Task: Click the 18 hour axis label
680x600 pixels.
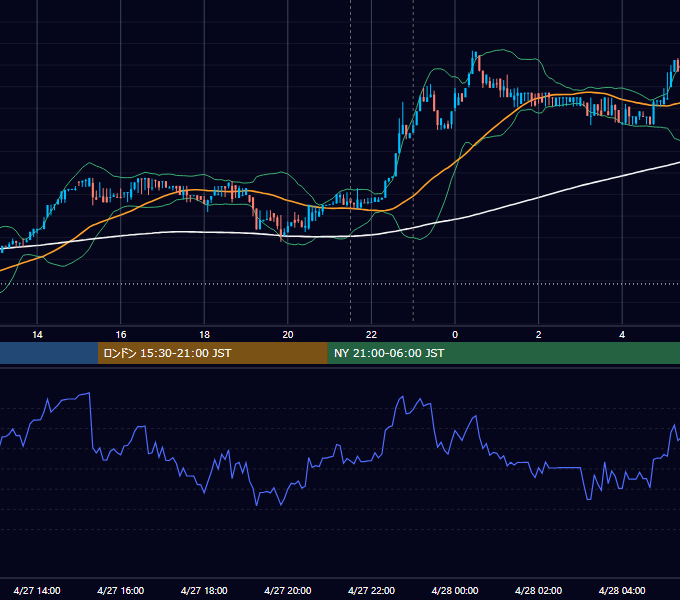Action: tap(204, 335)
